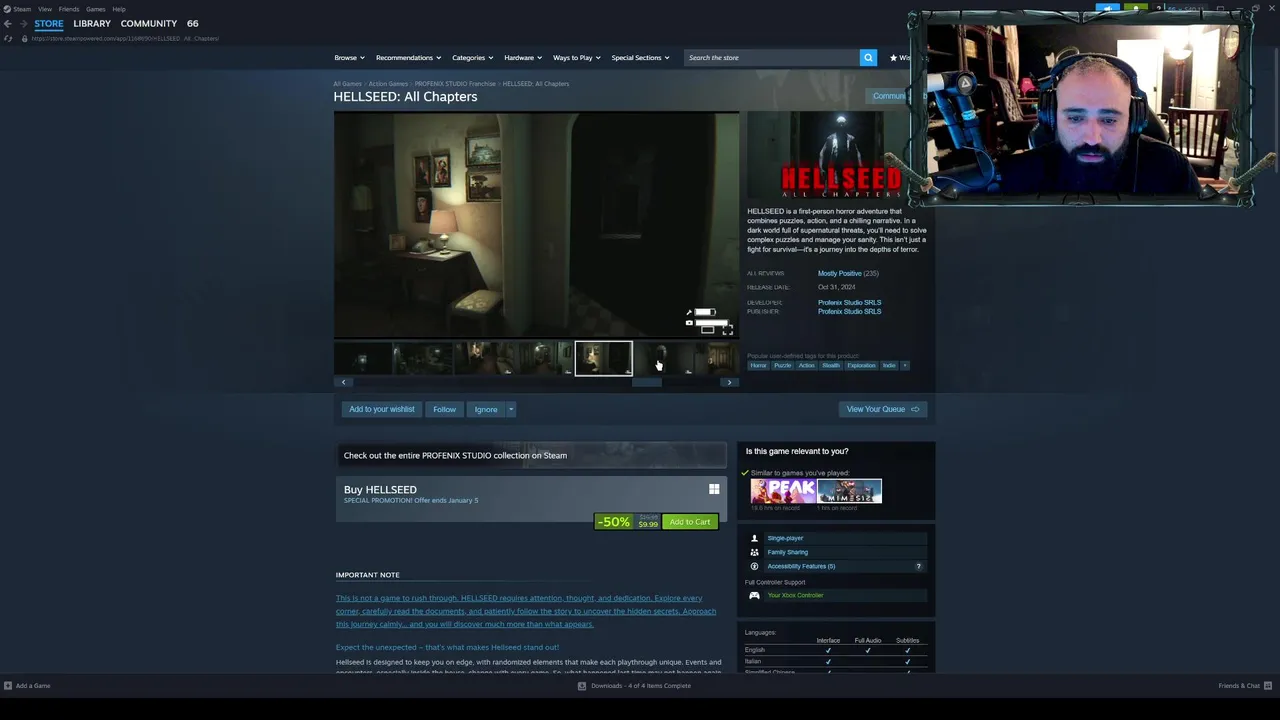Click the Ignore button
The image size is (1280, 720).
(x=486, y=409)
